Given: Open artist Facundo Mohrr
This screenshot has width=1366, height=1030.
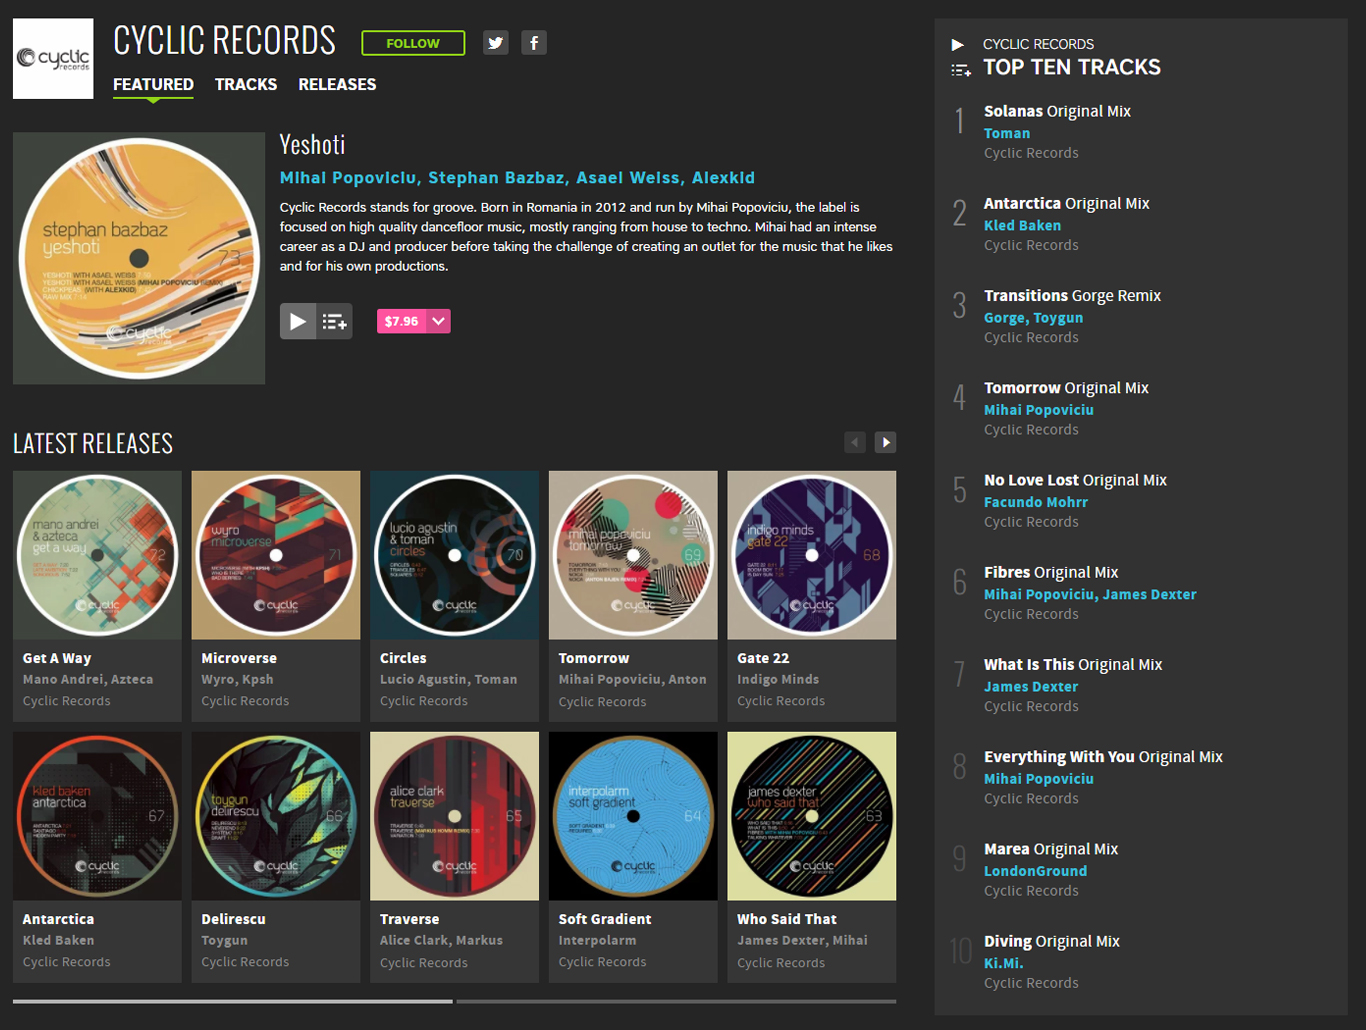Looking at the screenshot, I should (x=1036, y=502).
